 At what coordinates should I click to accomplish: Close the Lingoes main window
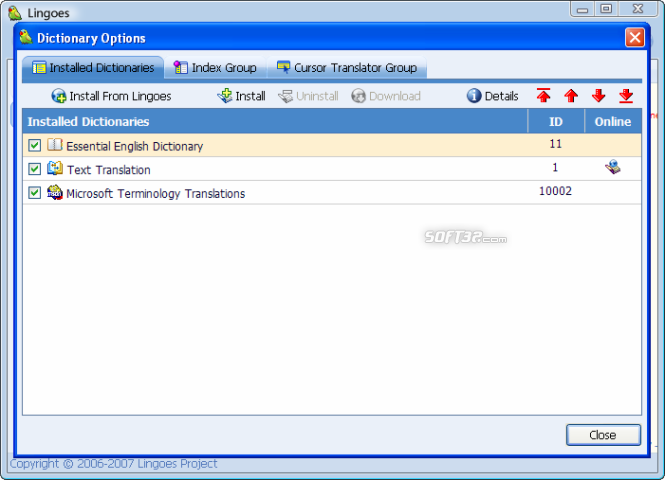point(637,9)
